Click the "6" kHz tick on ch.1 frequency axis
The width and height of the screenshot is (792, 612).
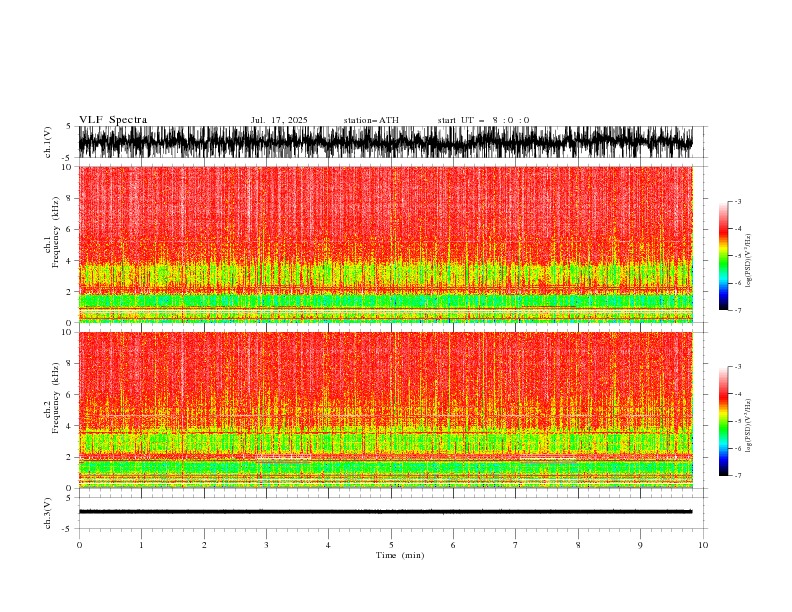69,229
